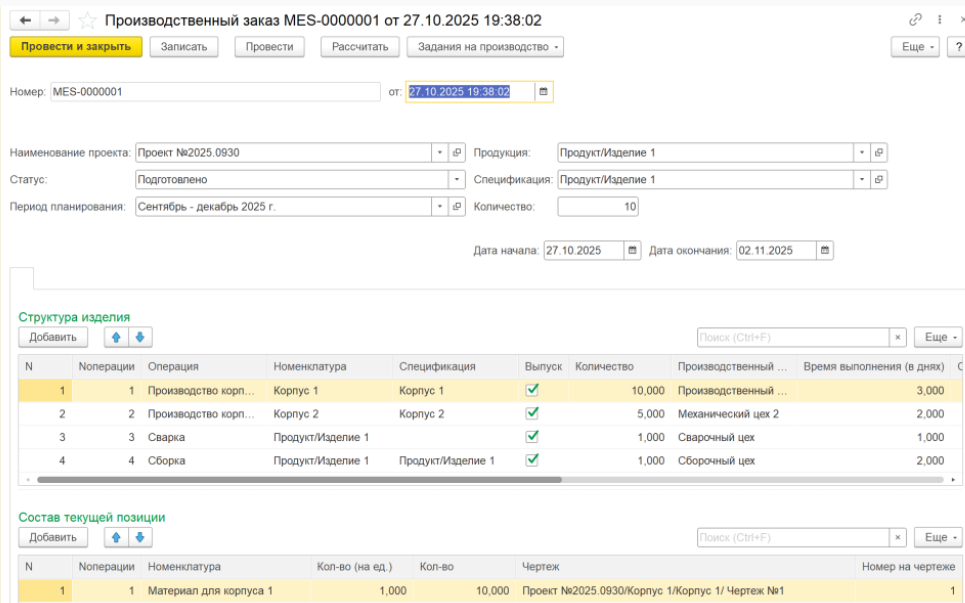Viewport: 965px width, 603px height.
Task: Select the Сборочный цех cell
Action: pyautogui.click(x=734, y=461)
